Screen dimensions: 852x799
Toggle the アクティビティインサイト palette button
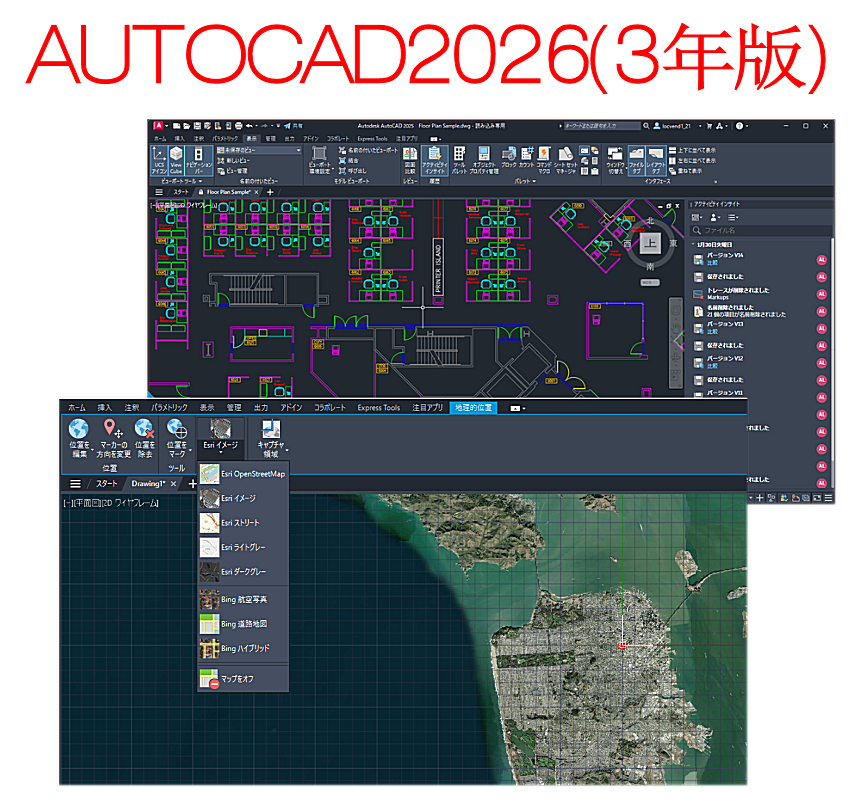(435, 160)
